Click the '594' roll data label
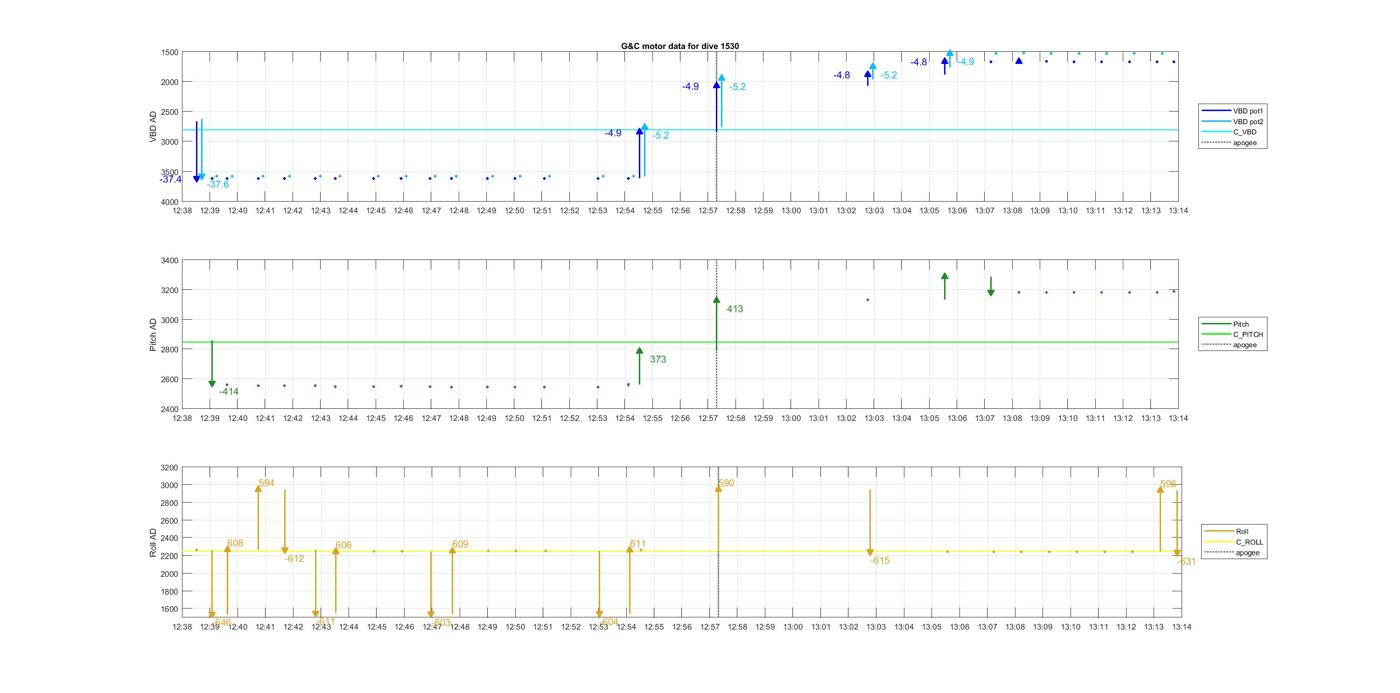This screenshot has width=1400, height=693. 266,483
